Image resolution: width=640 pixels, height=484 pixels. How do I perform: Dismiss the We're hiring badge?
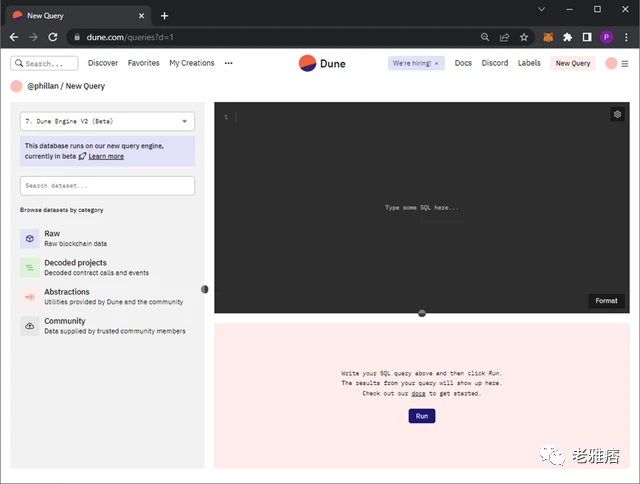coord(436,63)
